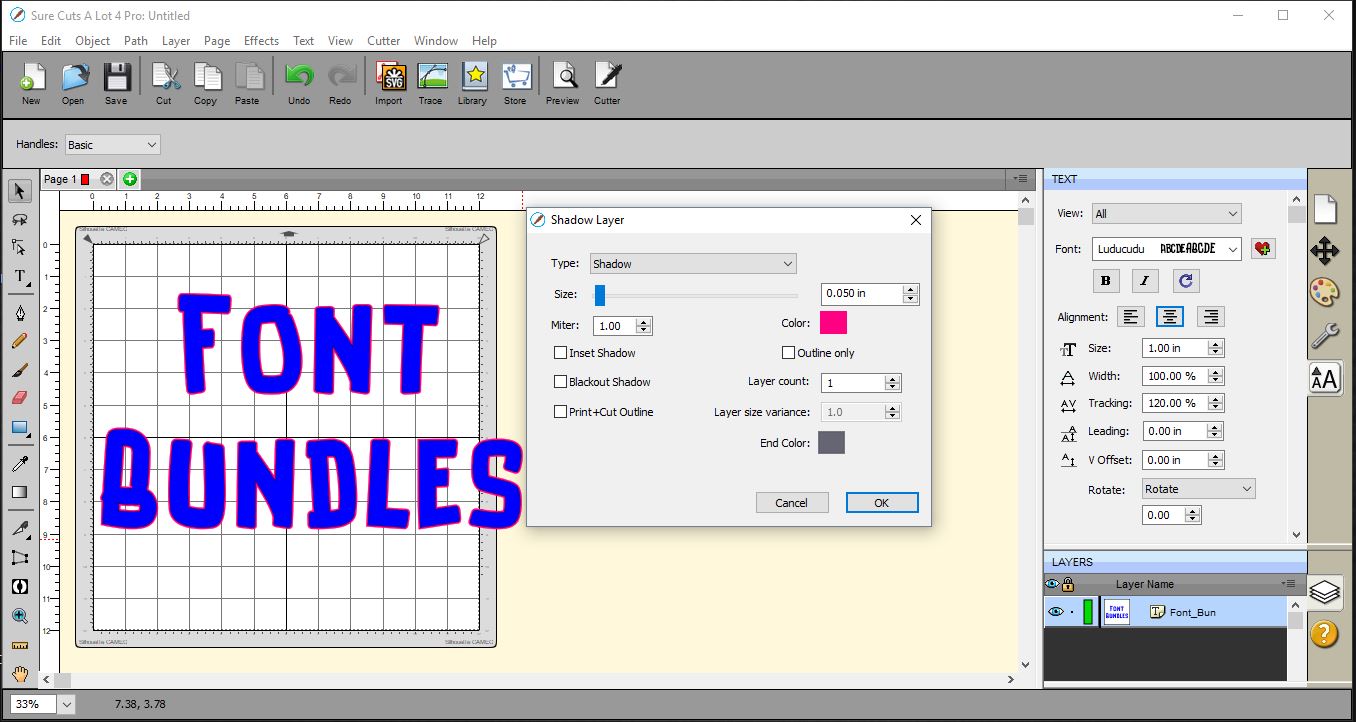Image resolution: width=1356 pixels, height=722 pixels.
Task: Click the shadow Size slider handle
Action: [x=600, y=294]
